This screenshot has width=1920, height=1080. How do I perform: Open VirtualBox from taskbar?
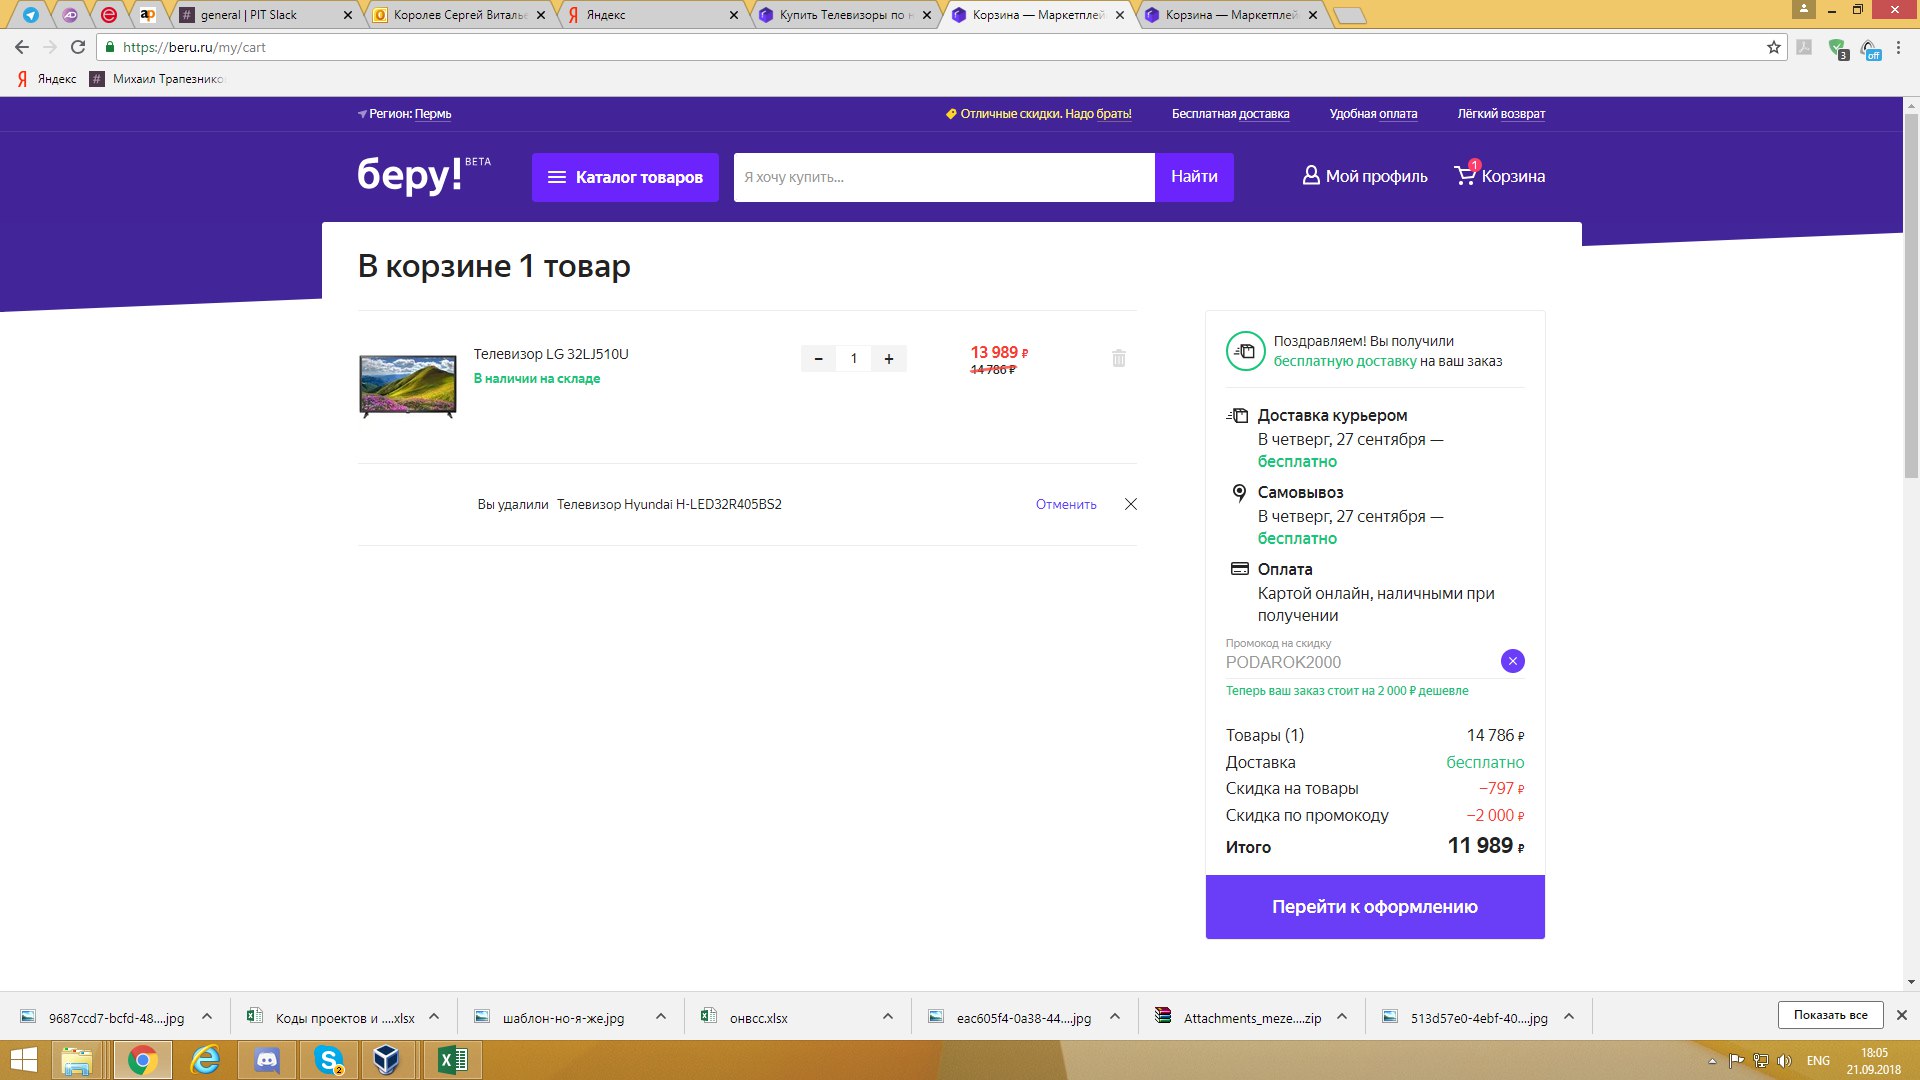pyautogui.click(x=386, y=1060)
